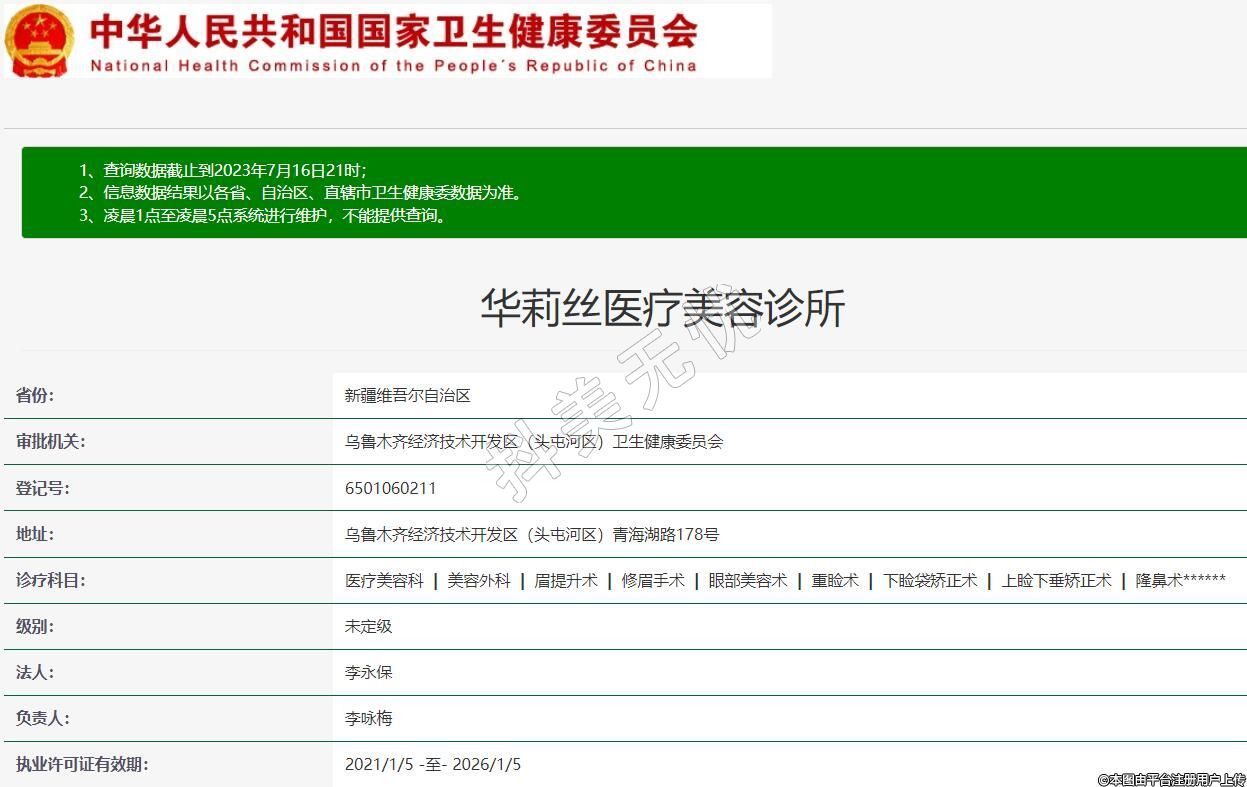Viewport: 1247px width, 787px height.
Task: Click the person in charge name 李咏梅
Action: click(x=368, y=719)
